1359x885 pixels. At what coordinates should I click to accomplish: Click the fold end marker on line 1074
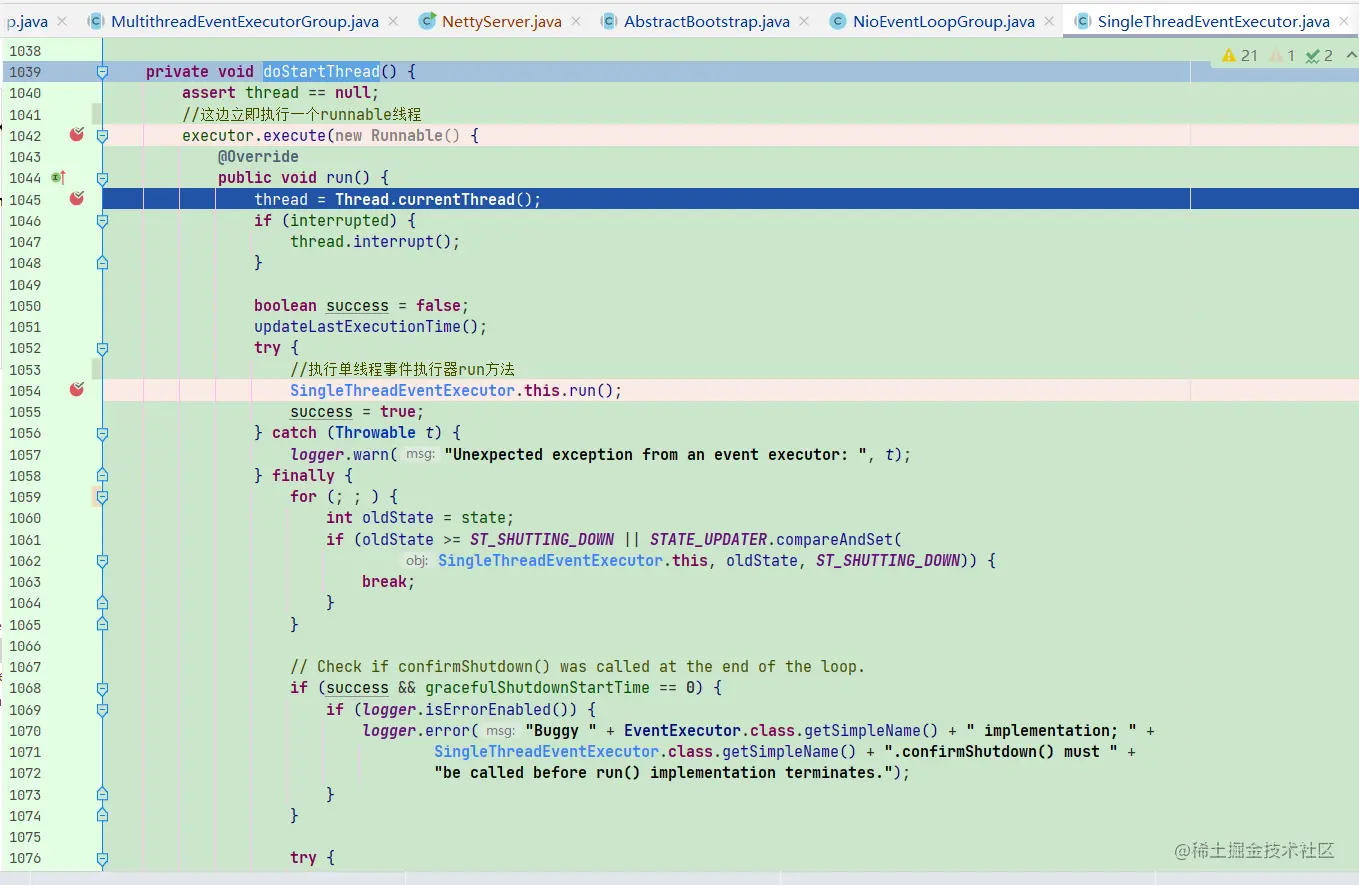click(x=102, y=815)
